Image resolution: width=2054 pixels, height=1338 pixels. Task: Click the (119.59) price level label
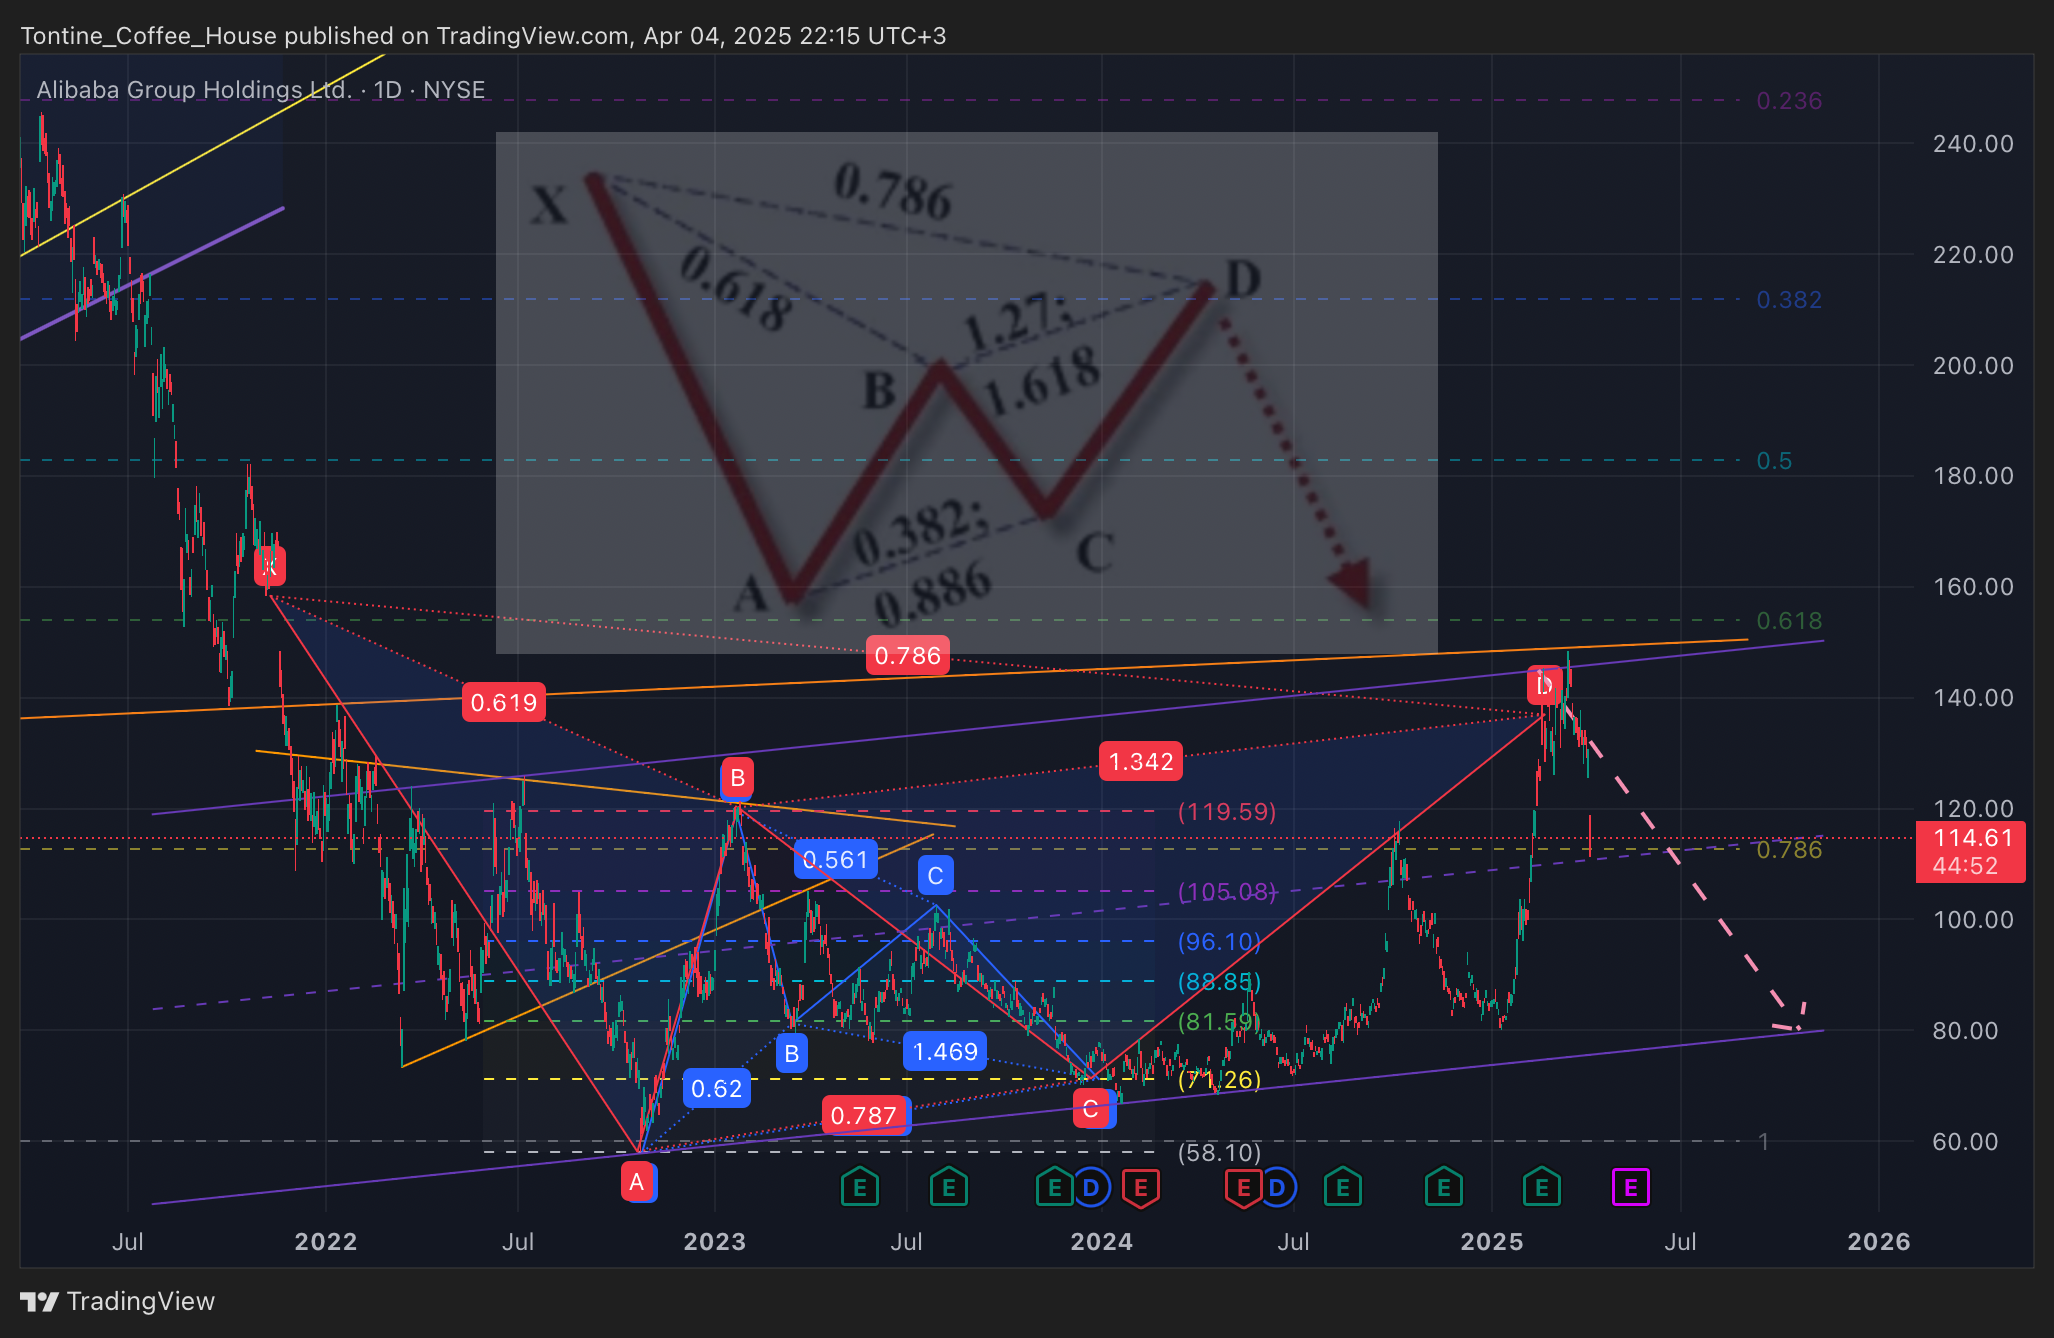(x=1227, y=811)
